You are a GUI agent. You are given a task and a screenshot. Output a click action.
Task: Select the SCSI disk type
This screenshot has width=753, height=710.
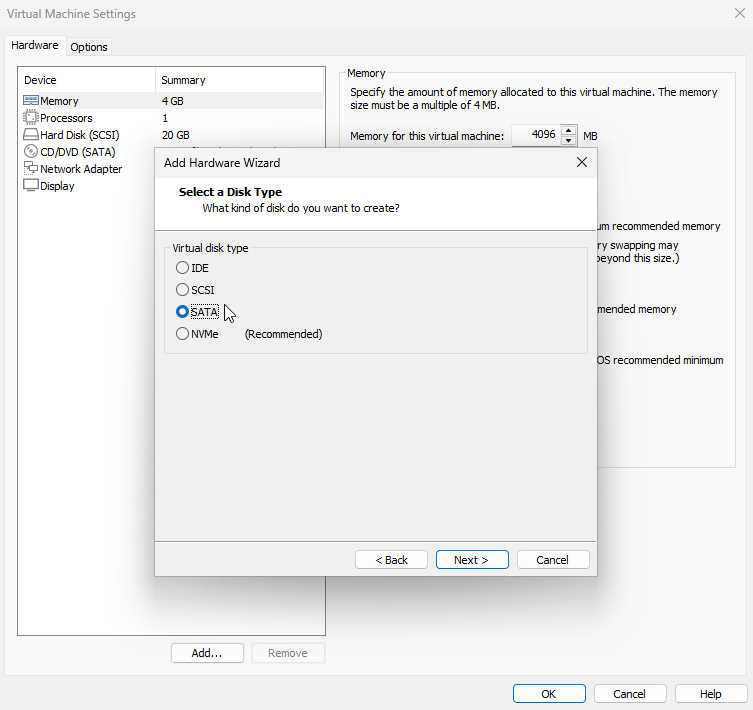[182, 289]
